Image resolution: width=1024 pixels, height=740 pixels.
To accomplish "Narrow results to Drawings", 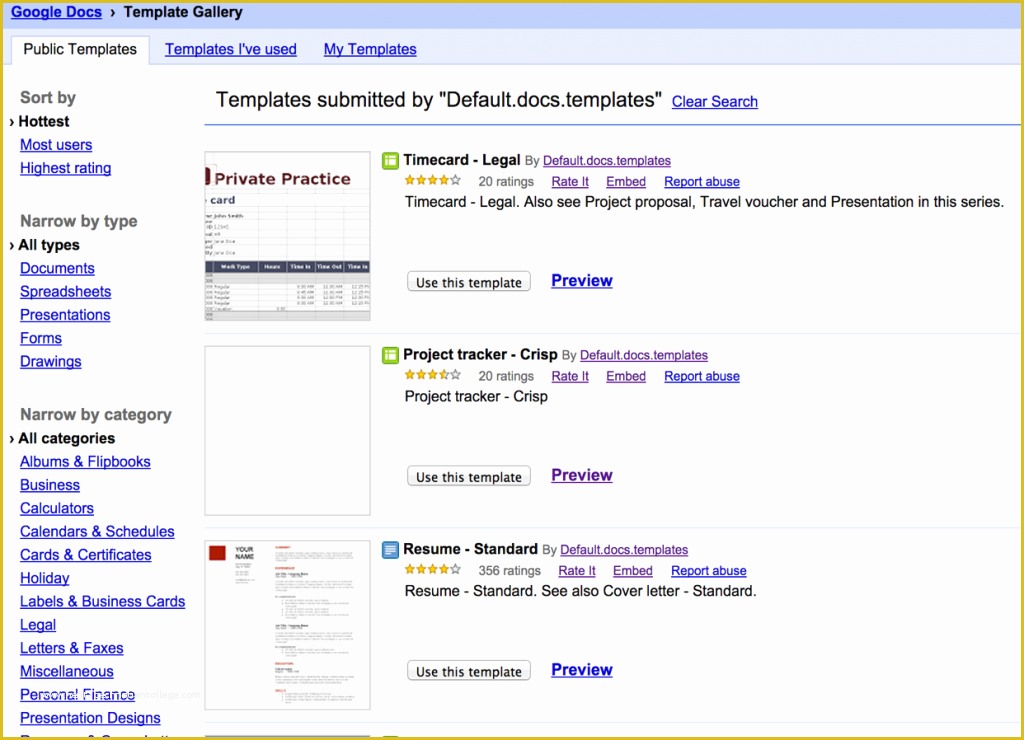I will (x=51, y=362).
